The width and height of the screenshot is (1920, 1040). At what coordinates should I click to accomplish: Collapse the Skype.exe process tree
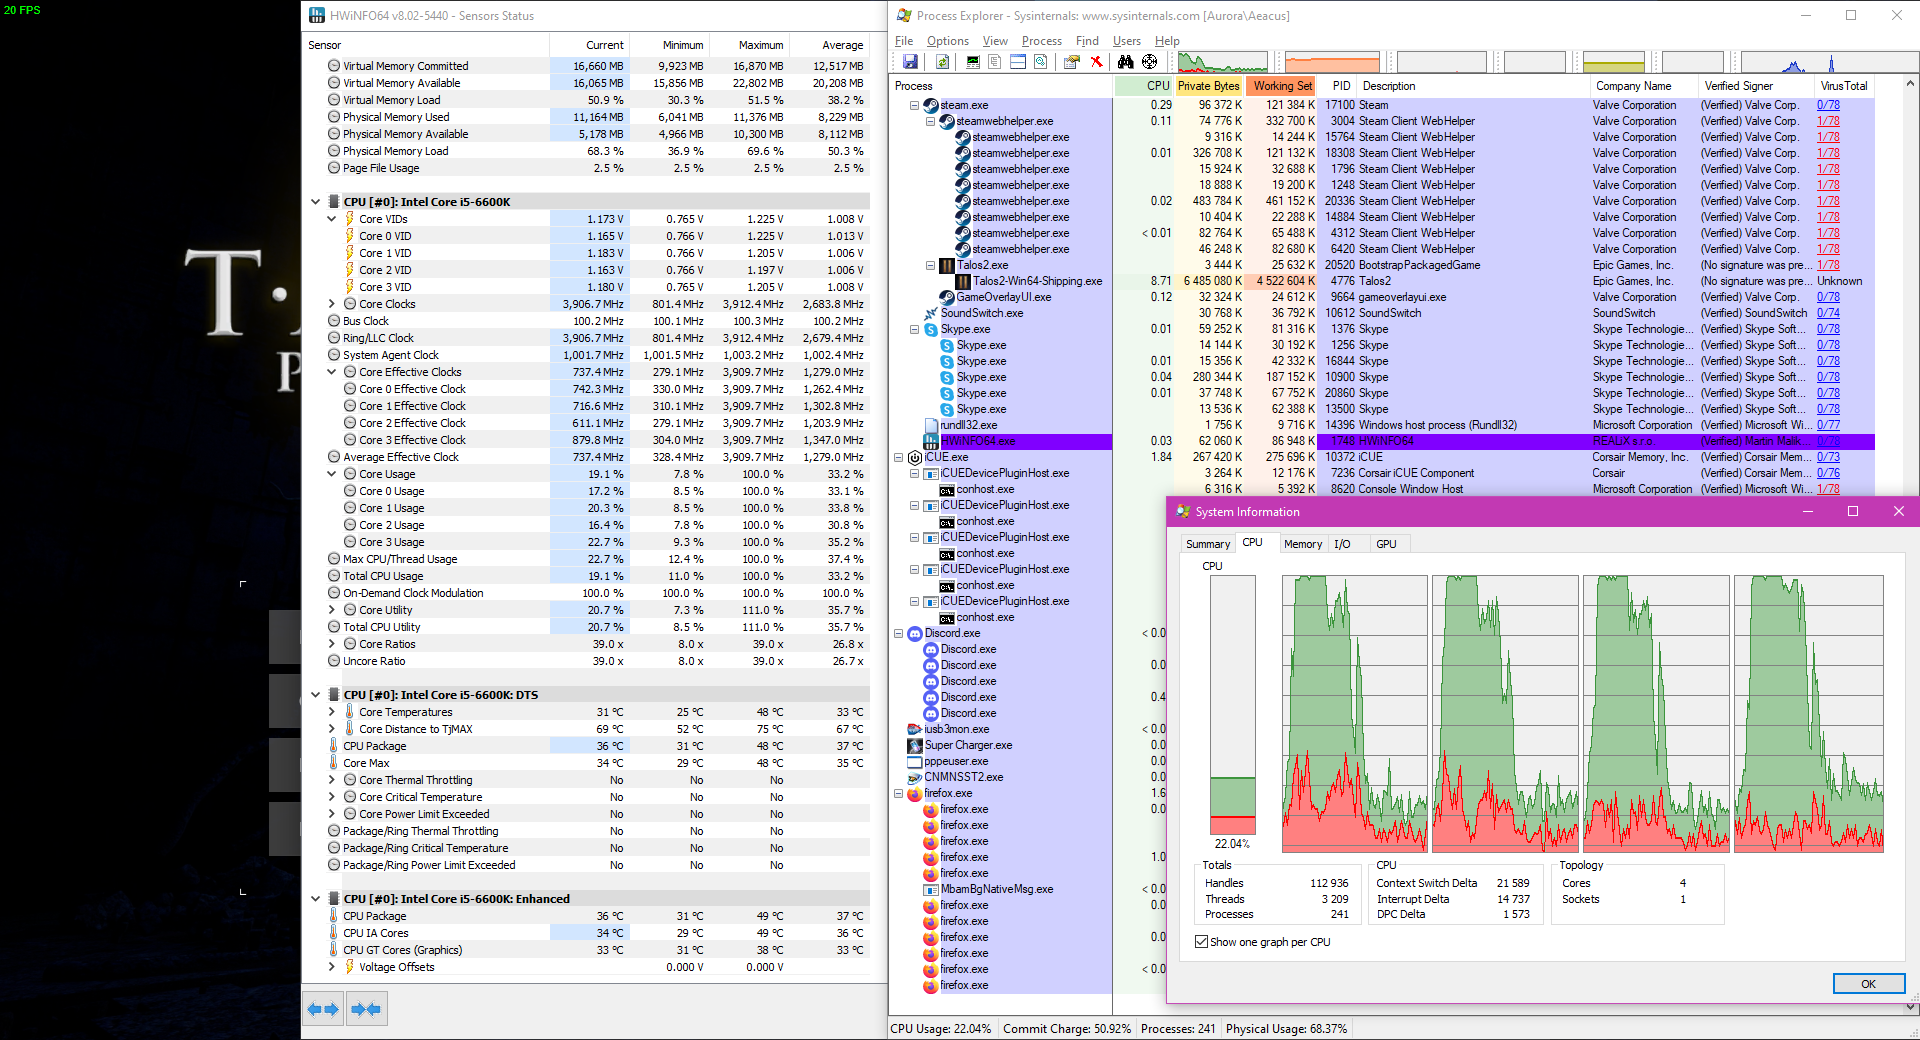click(x=914, y=329)
